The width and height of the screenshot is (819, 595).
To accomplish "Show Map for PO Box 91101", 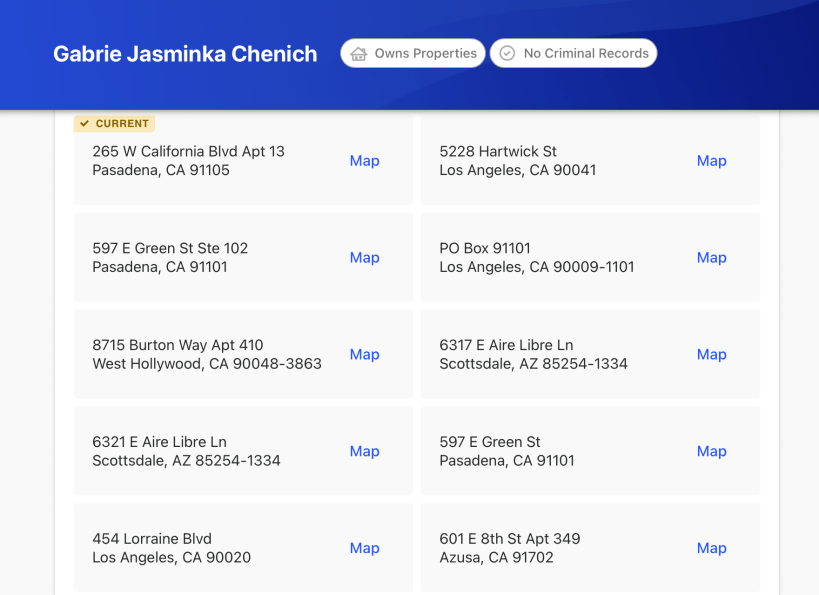I will coord(711,258).
